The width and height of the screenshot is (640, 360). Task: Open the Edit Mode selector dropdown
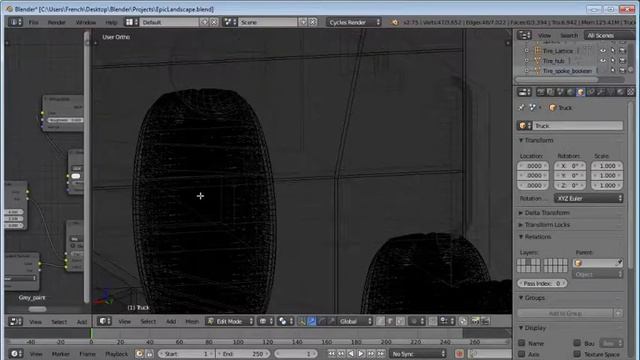(230, 321)
